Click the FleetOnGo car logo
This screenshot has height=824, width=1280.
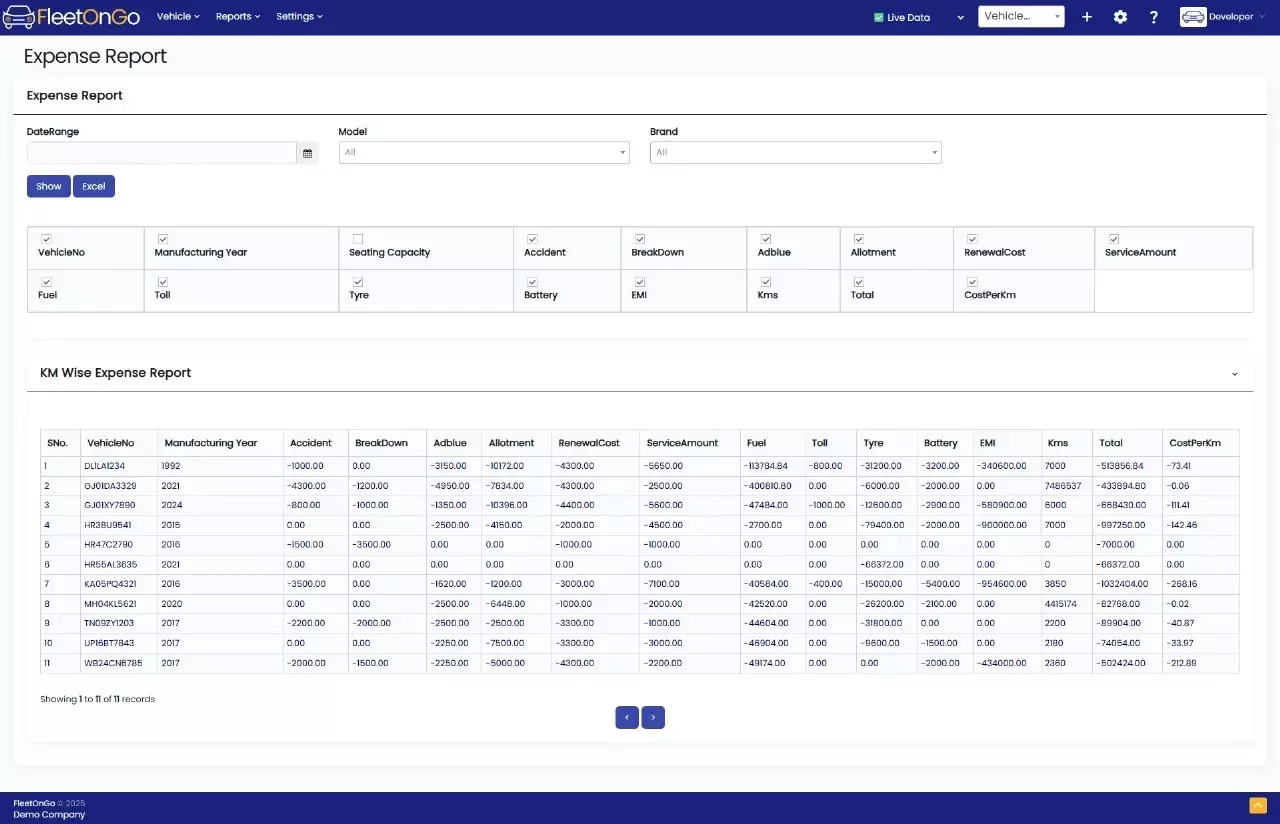(18, 17)
